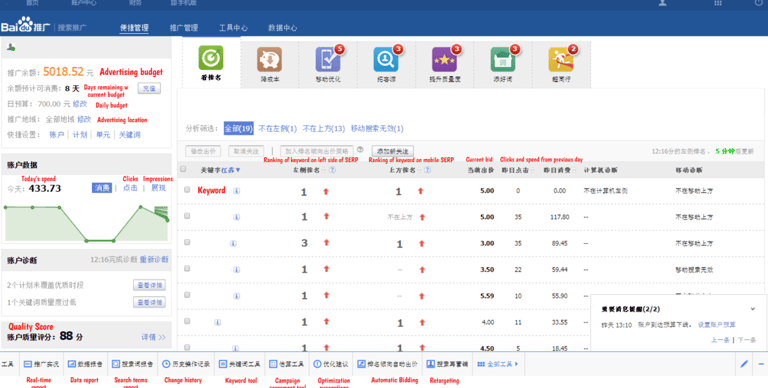Open the grid apps icon in top bar
768x388 pixels.
(718, 3)
